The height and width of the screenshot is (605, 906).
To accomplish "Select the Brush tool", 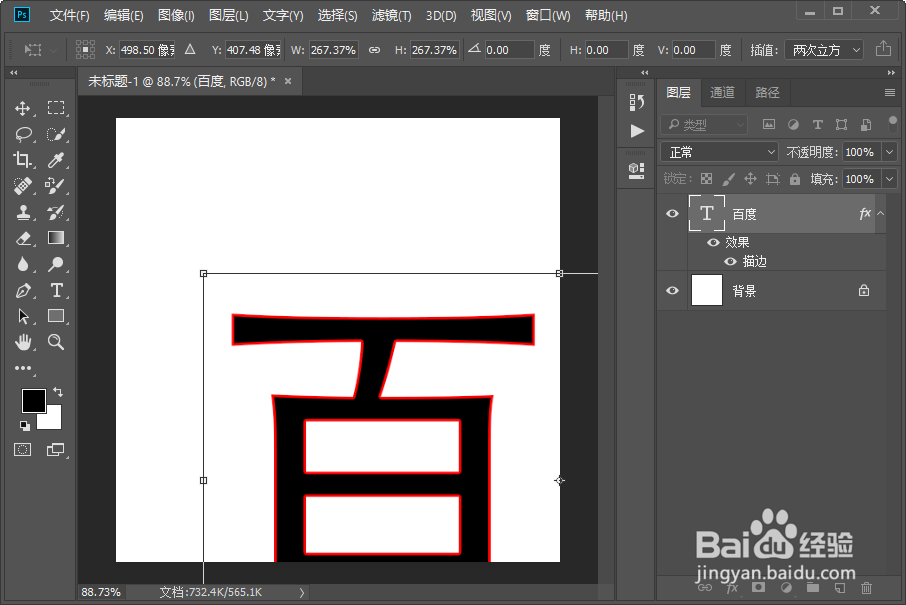I will click(56, 186).
